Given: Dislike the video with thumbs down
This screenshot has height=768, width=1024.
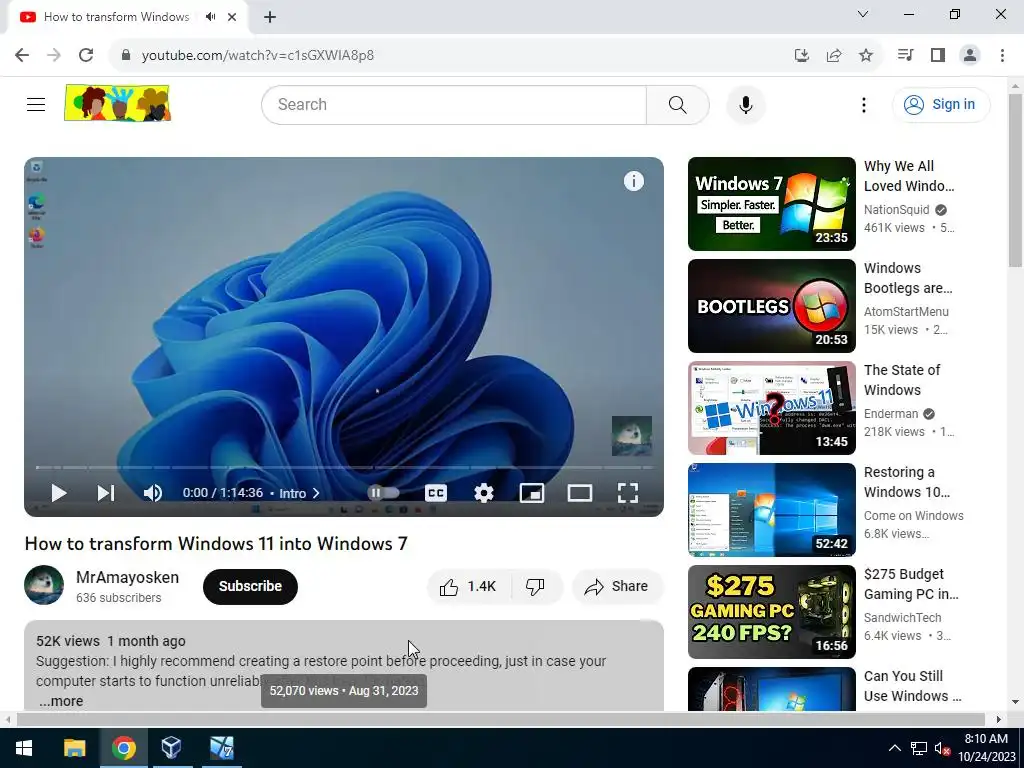Looking at the screenshot, I should tap(536, 586).
